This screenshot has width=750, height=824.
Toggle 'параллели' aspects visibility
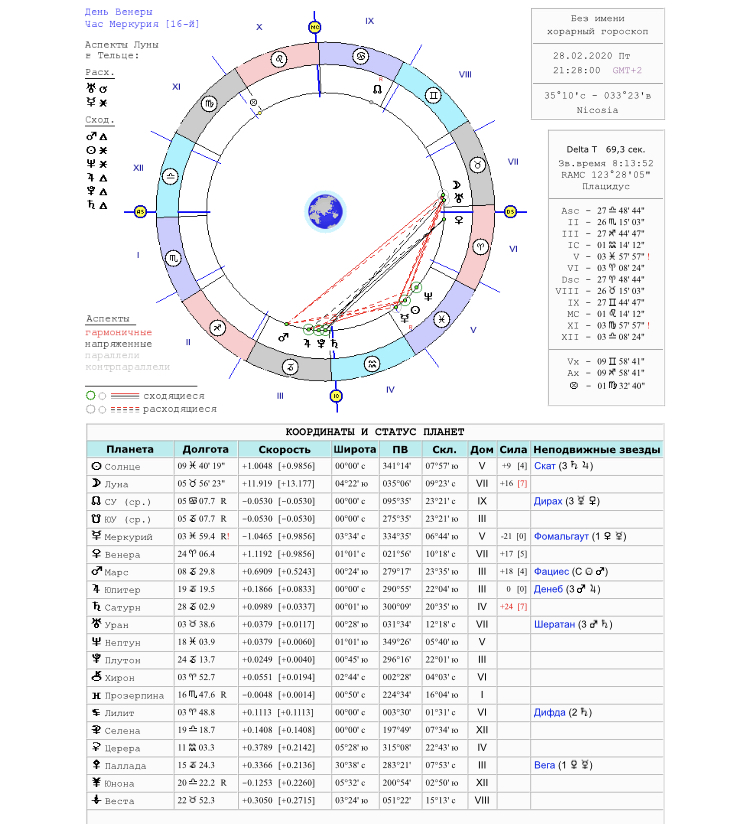click(x=112, y=356)
